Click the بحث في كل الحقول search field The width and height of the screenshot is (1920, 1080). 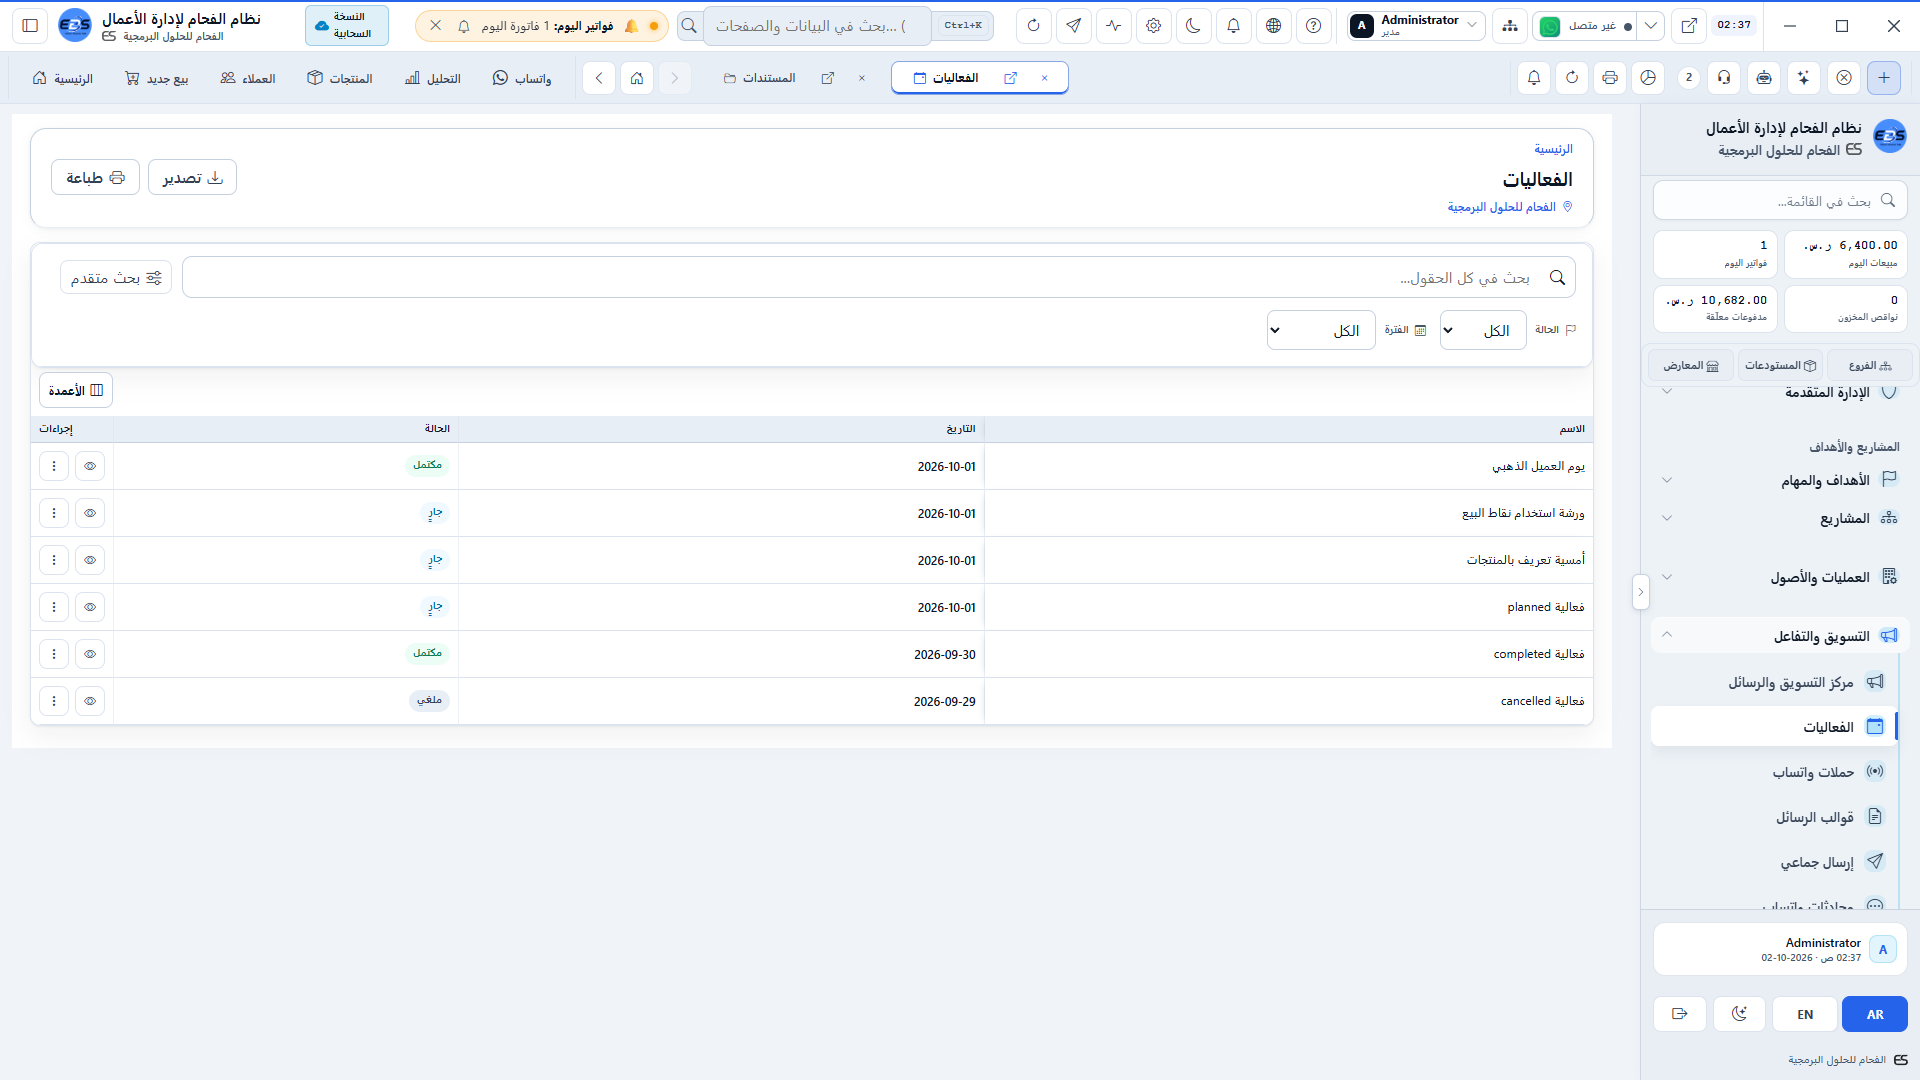point(878,277)
